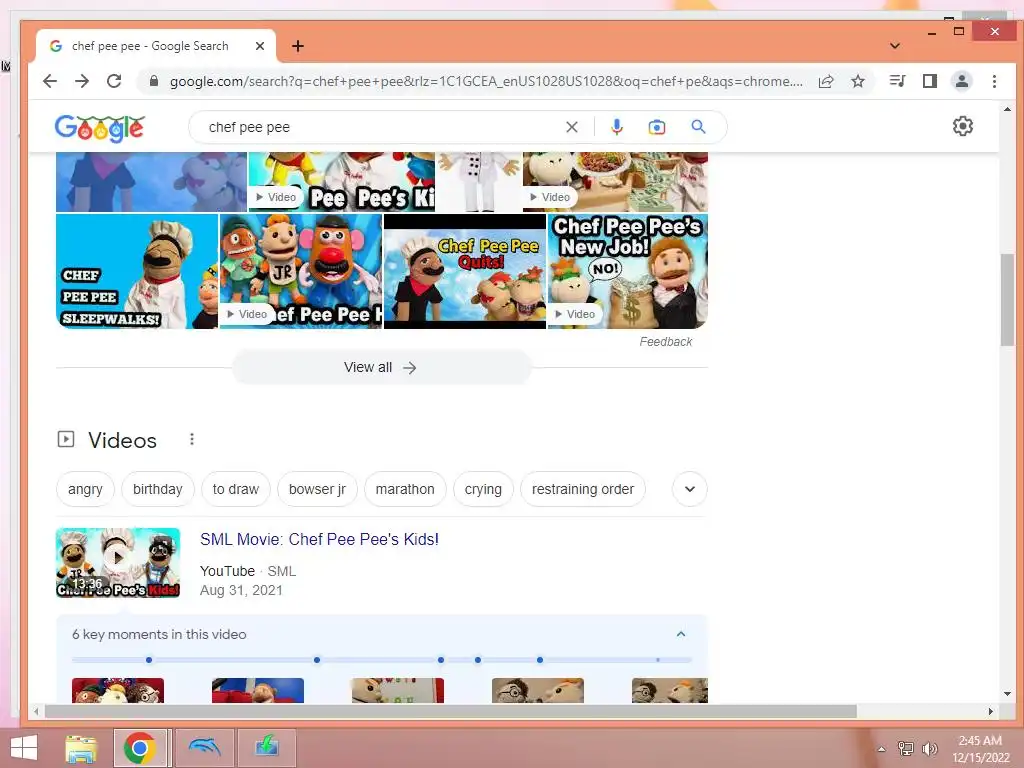Search by image camera icon
This screenshot has width=1024, height=768.
(x=656, y=127)
